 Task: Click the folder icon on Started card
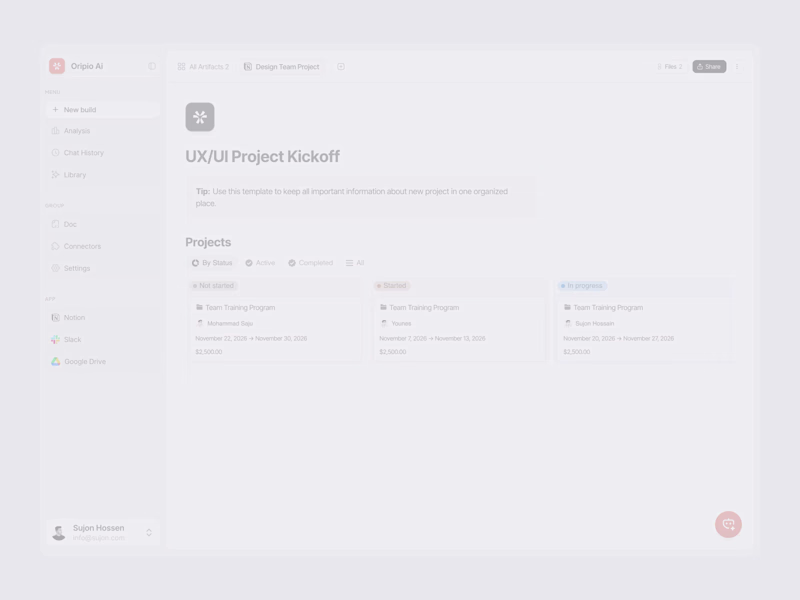click(383, 307)
